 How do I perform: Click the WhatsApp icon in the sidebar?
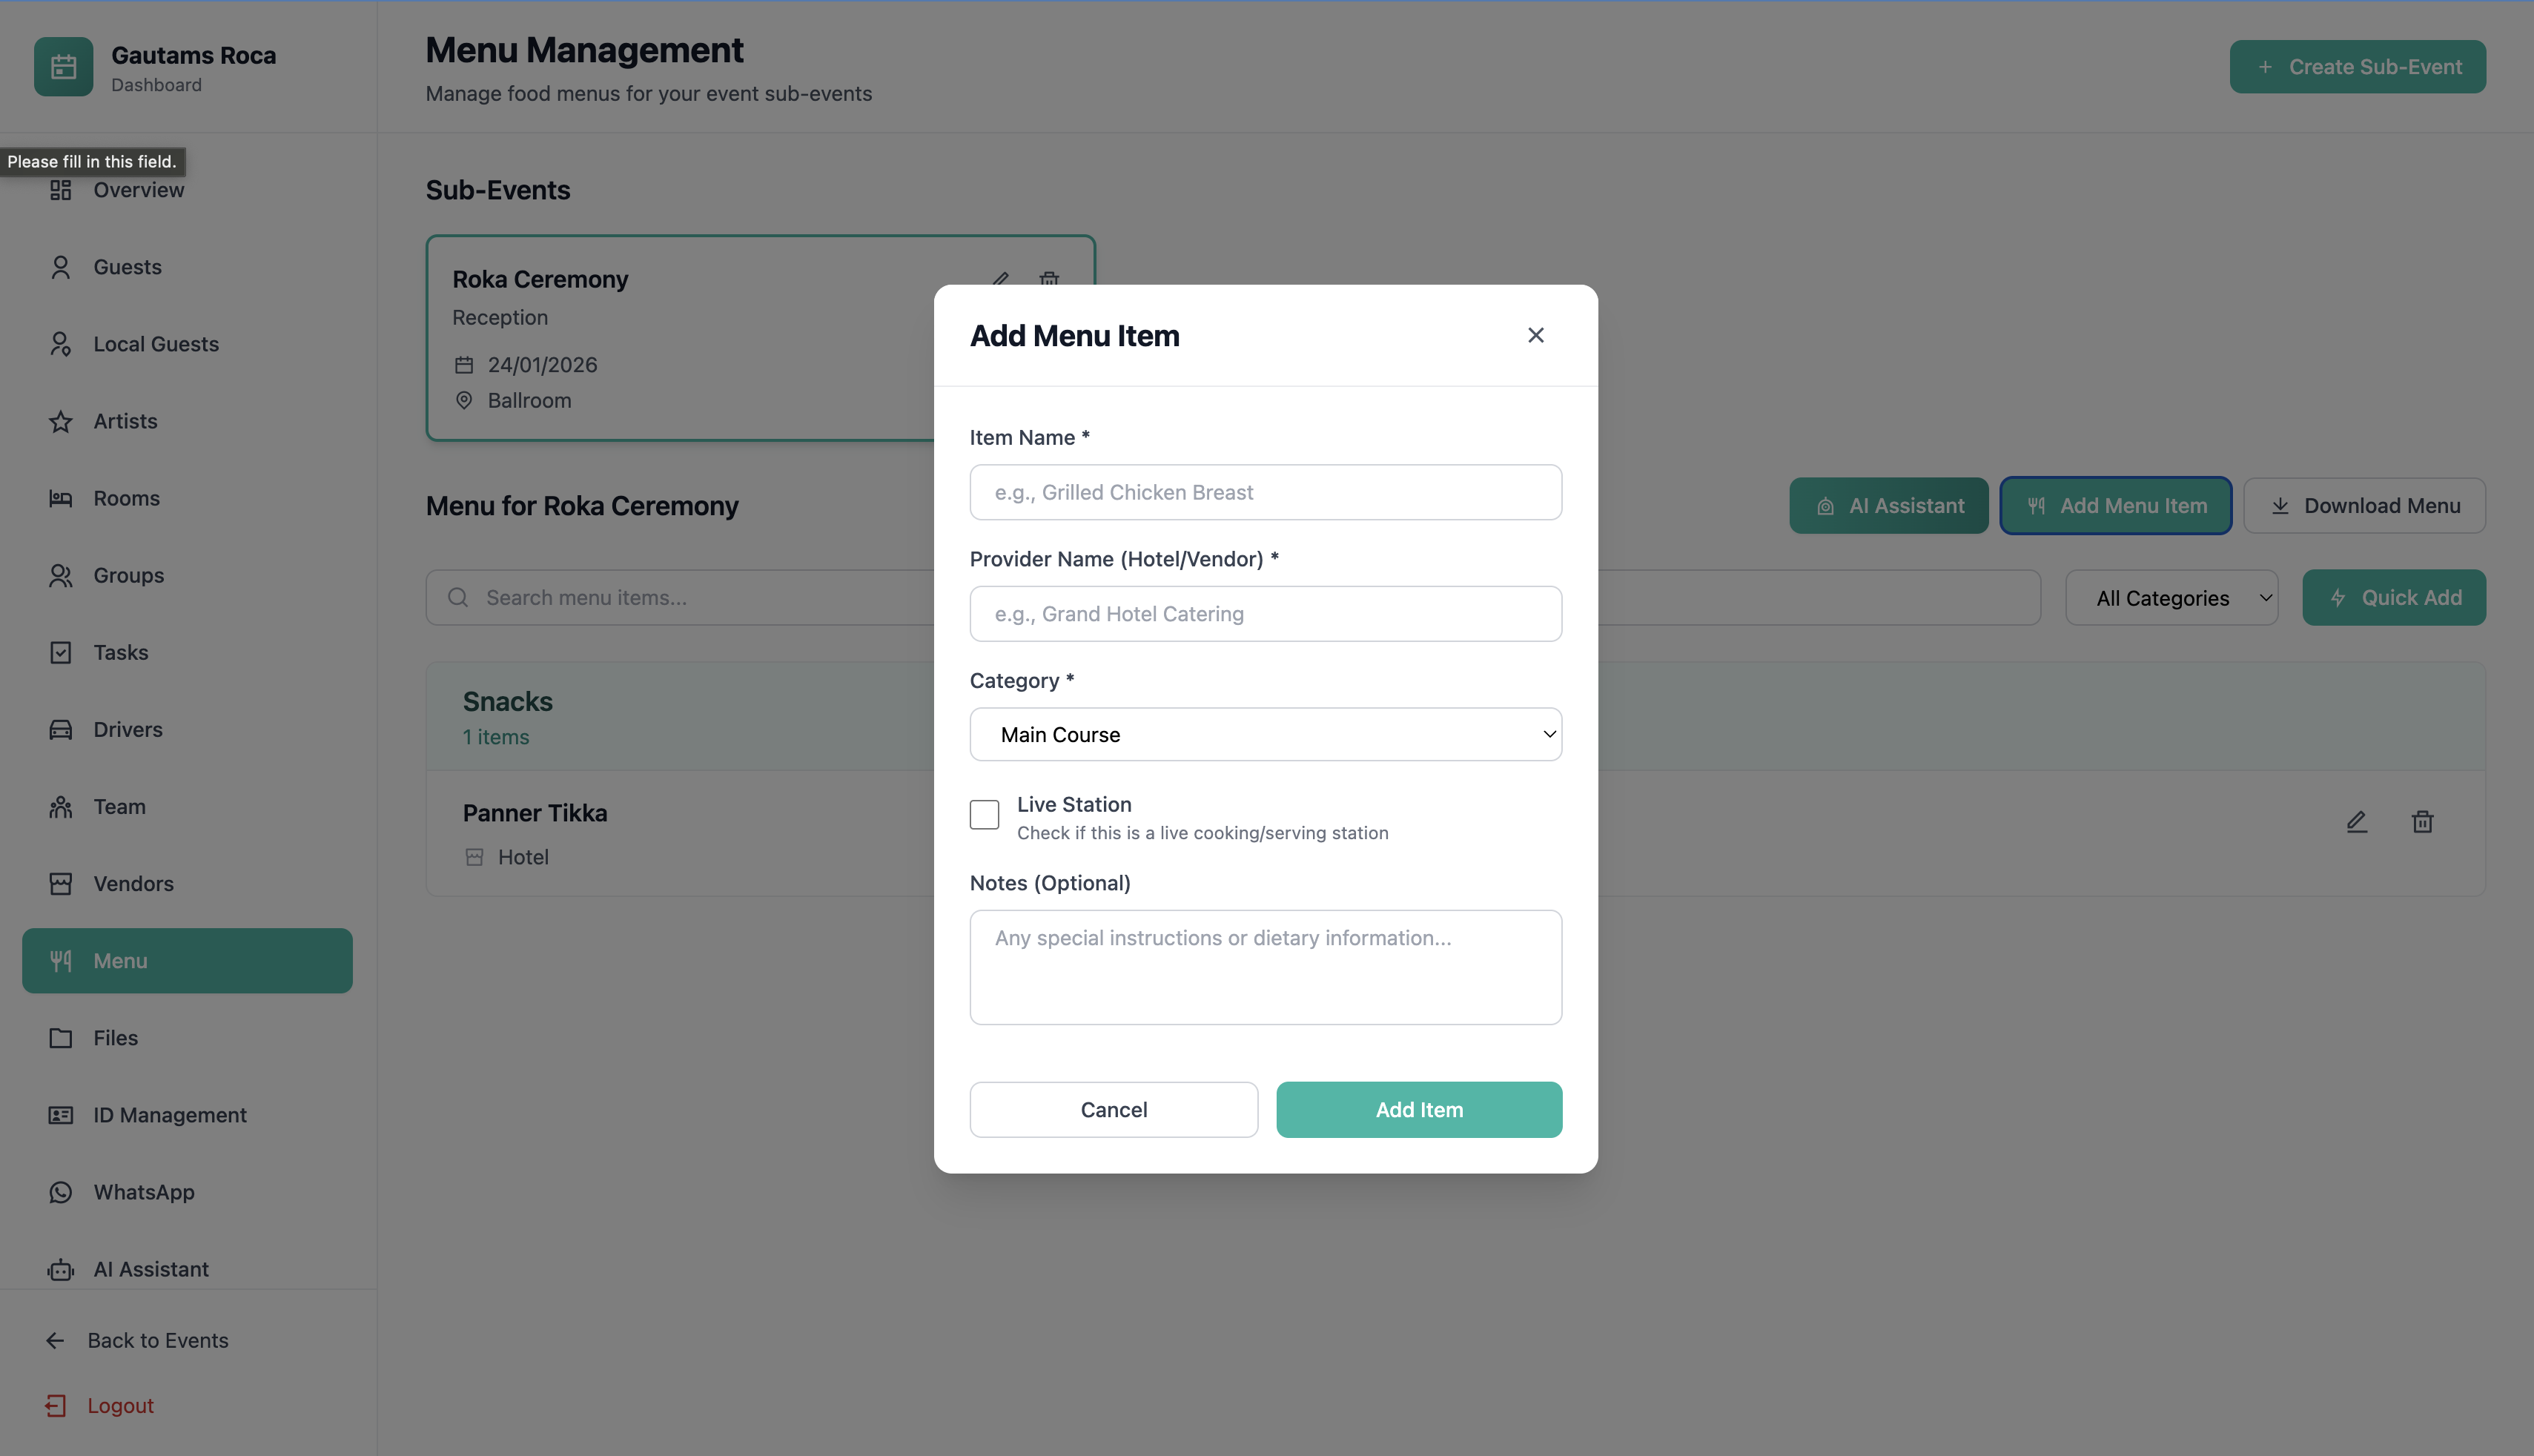(x=61, y=1192)
